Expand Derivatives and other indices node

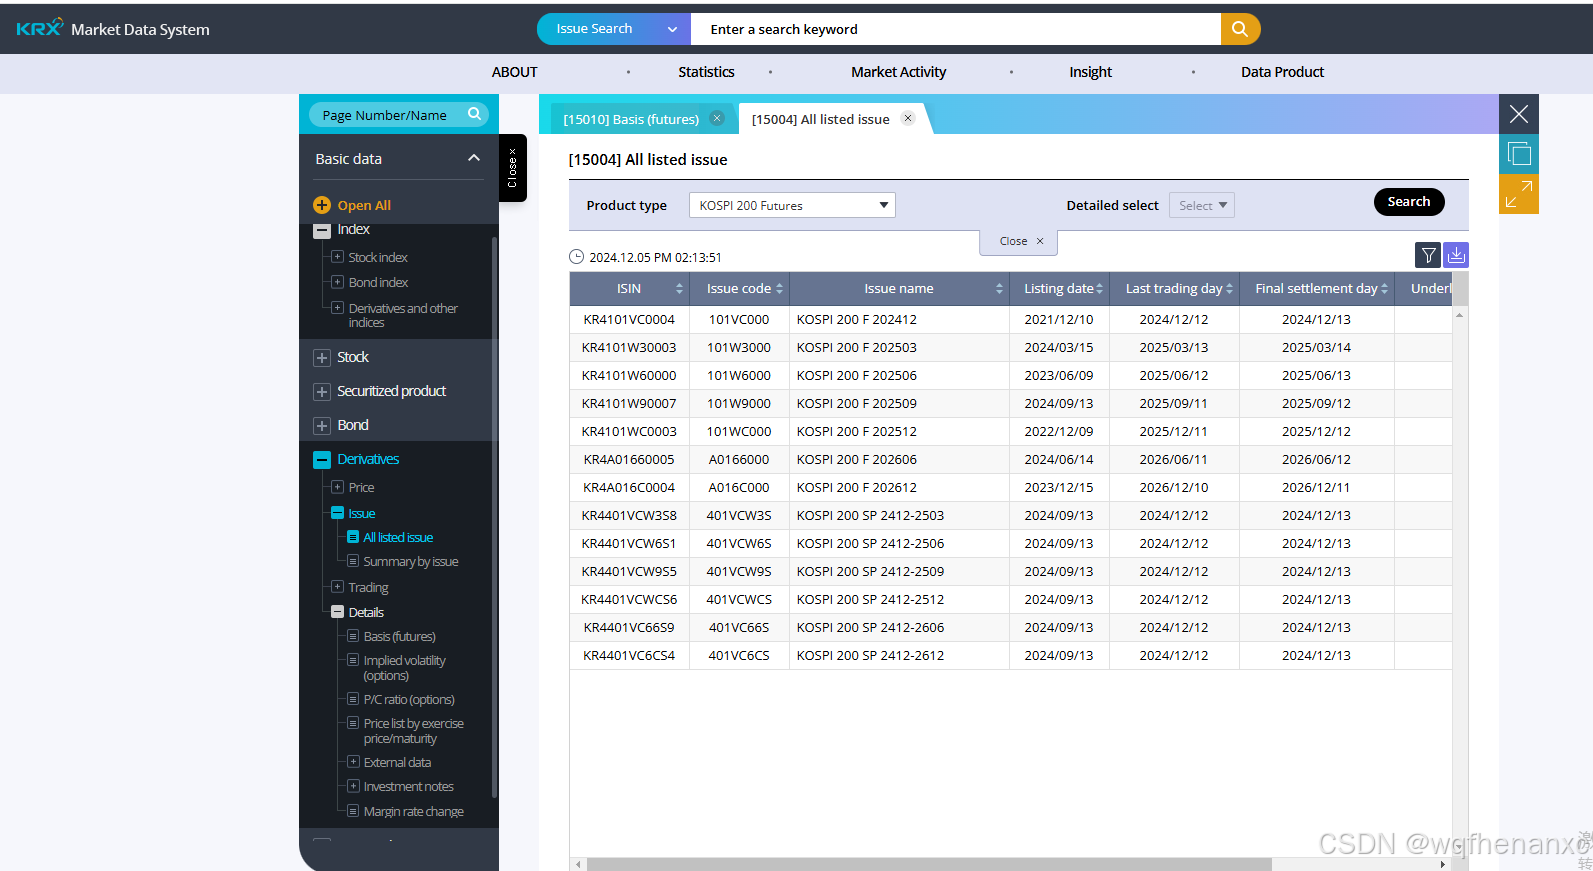[x=338, y=308]
